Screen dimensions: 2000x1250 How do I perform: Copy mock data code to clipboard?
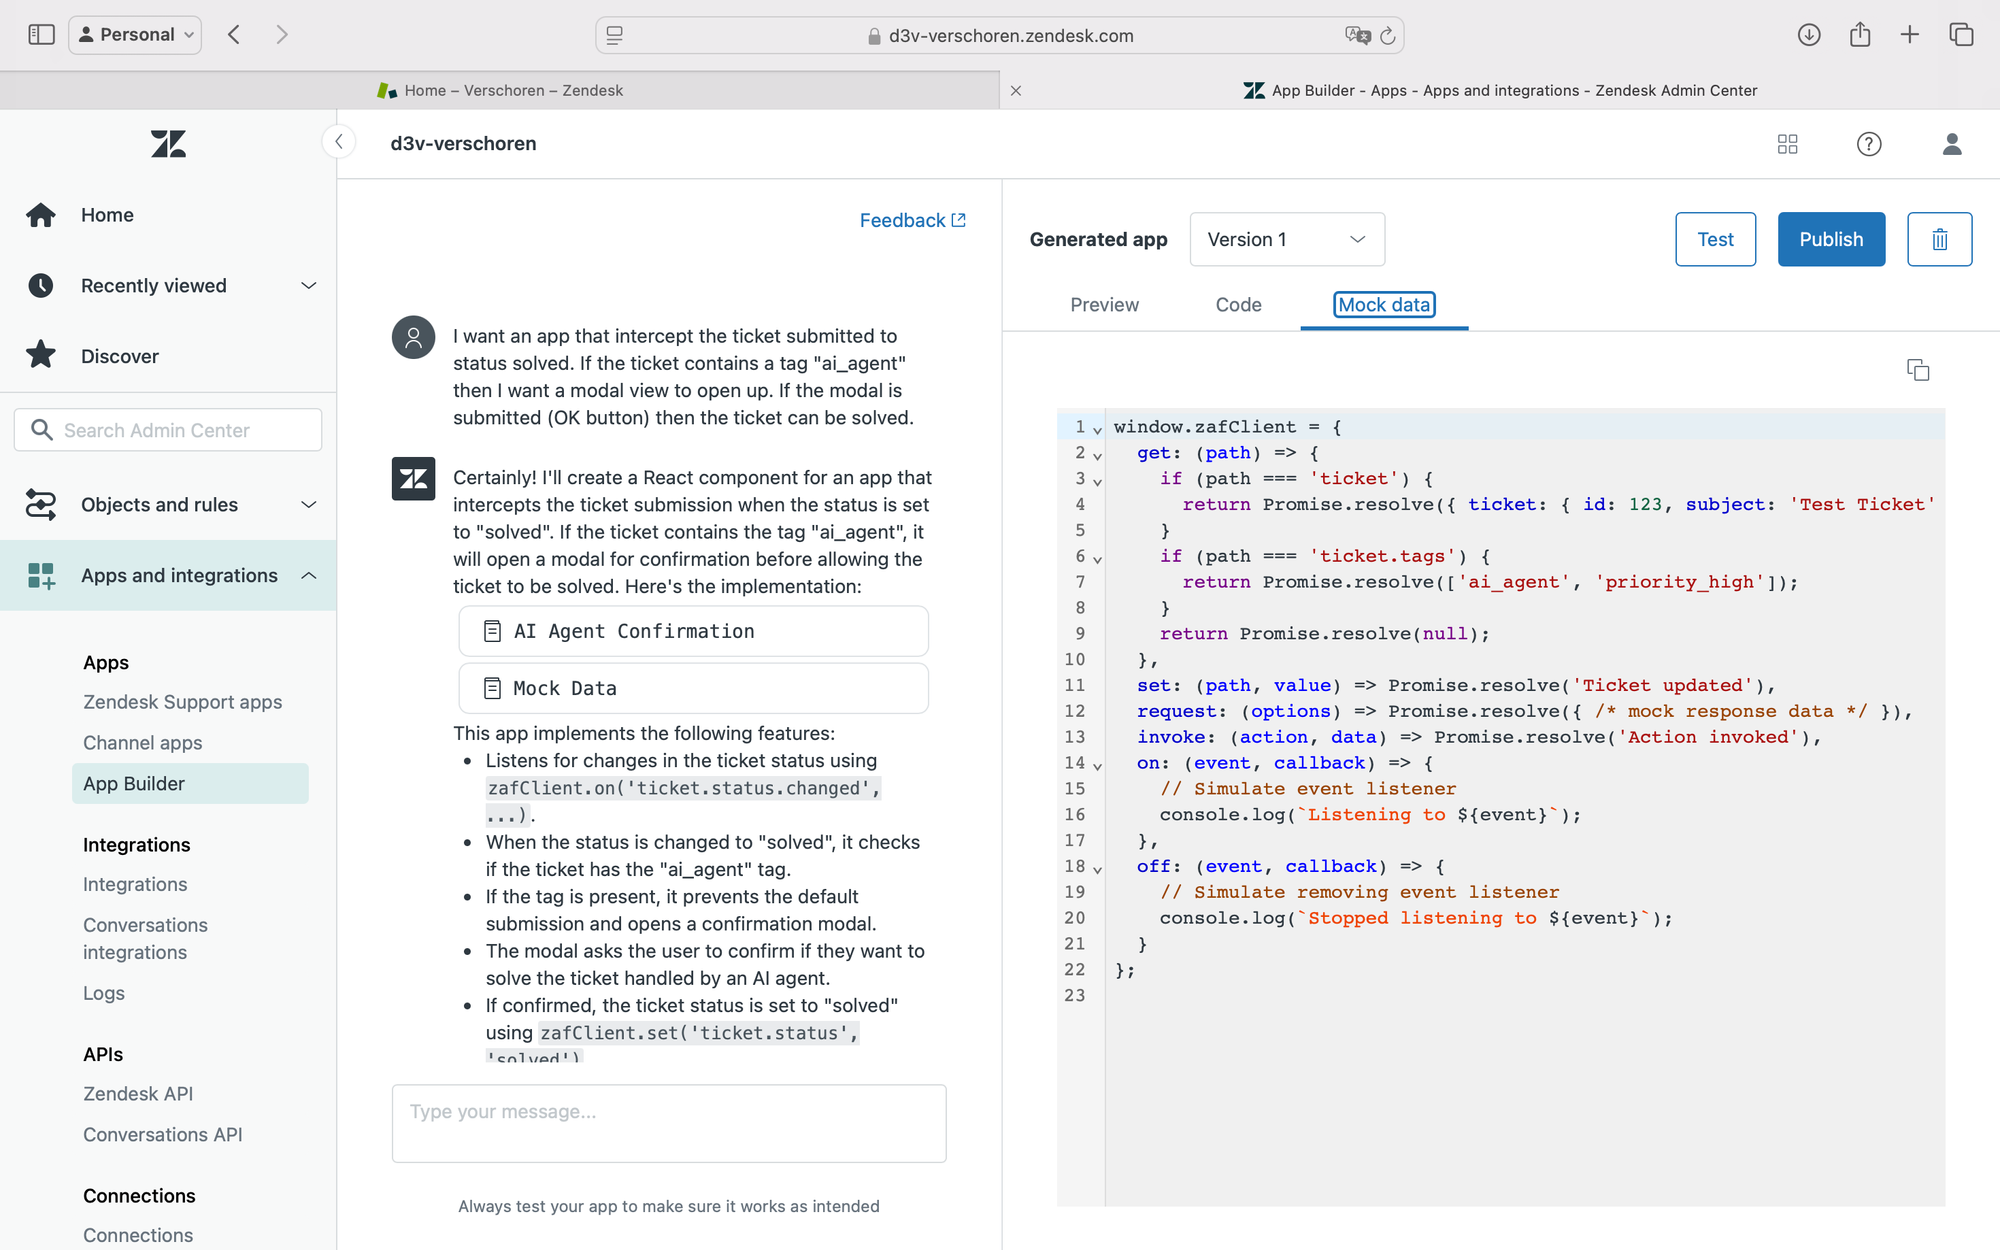click(x=1918, y=370)
